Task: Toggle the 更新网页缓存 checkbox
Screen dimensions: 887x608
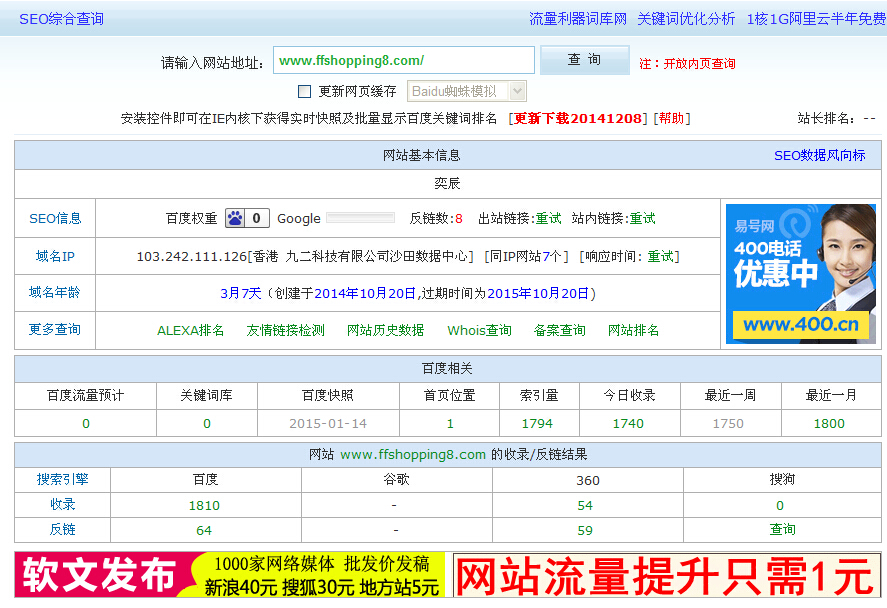Action: point(304,91)
